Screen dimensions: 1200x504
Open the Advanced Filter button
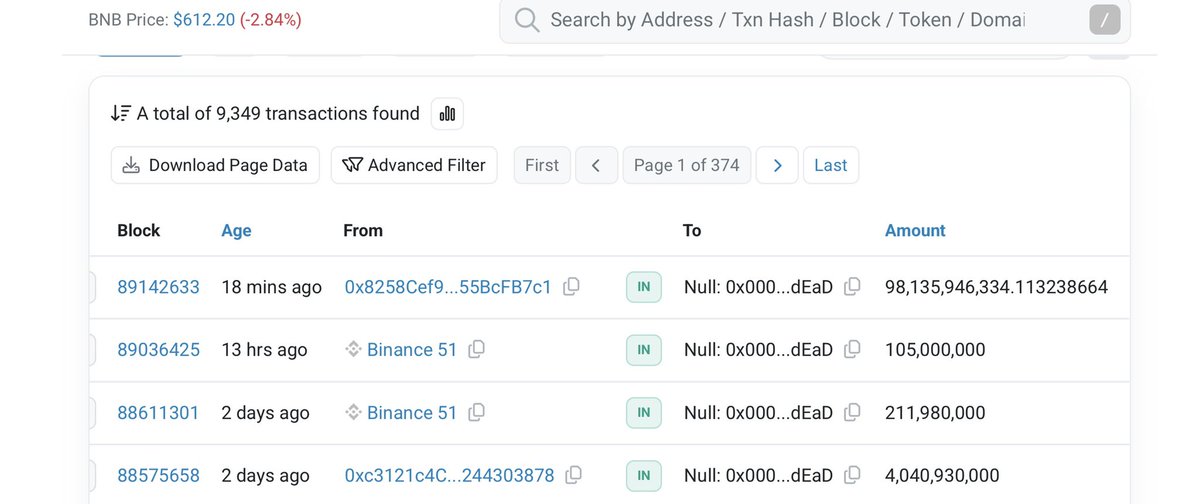point(414,165)
